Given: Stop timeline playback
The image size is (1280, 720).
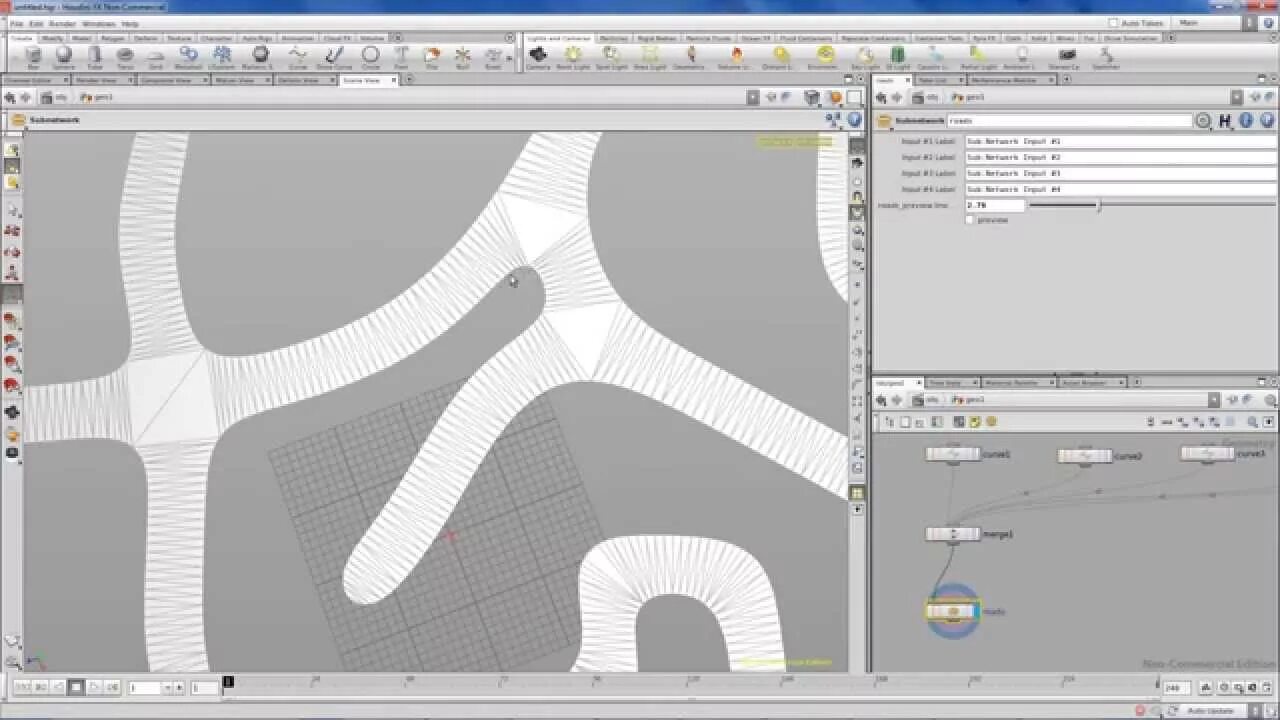Looking at the screenshot, I should [76, 687].
